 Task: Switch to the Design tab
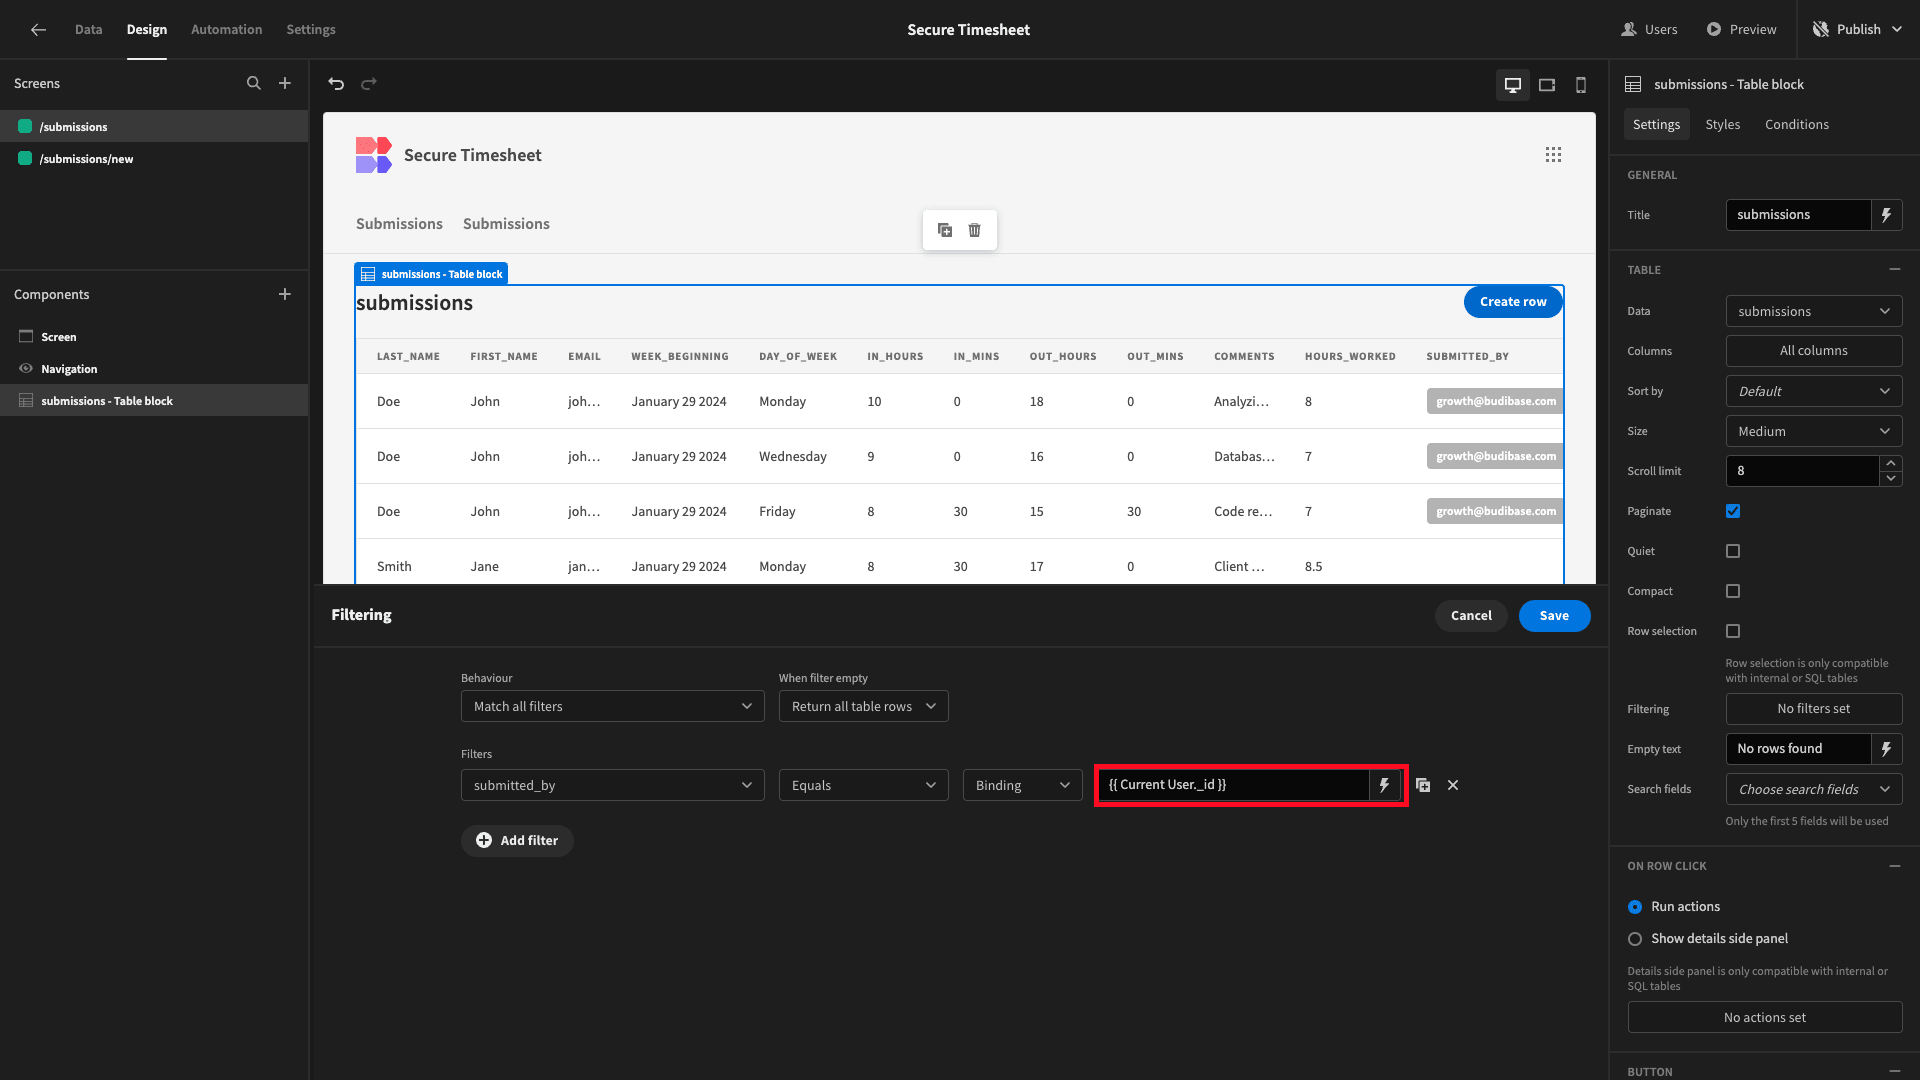(147, 30)
